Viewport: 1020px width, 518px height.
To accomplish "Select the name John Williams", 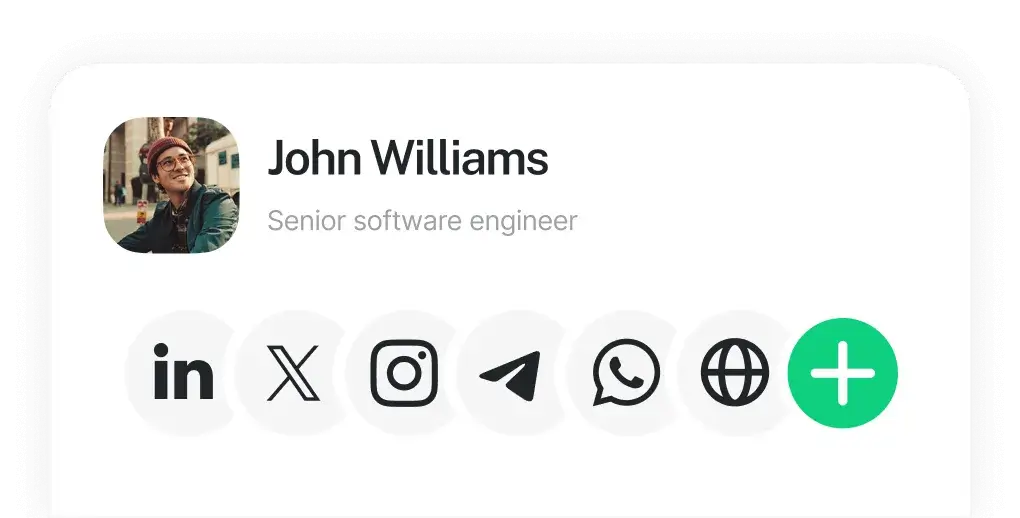I will pos(408,157).
